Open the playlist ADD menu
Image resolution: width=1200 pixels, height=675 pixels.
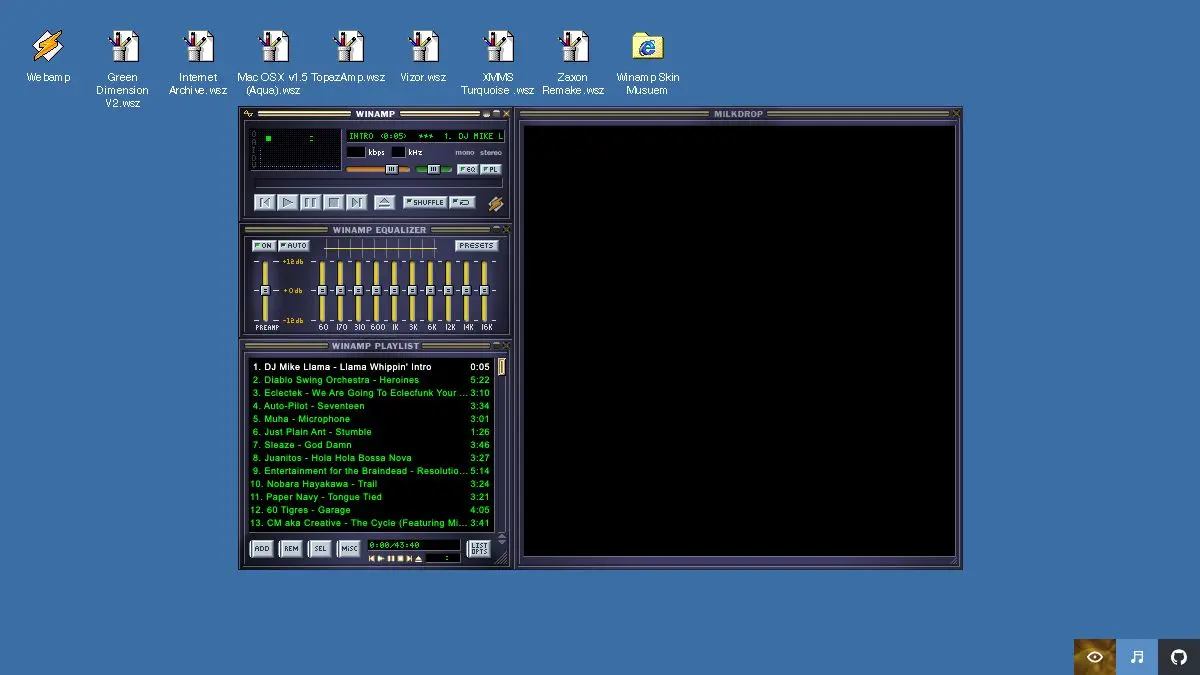point(262,548)
